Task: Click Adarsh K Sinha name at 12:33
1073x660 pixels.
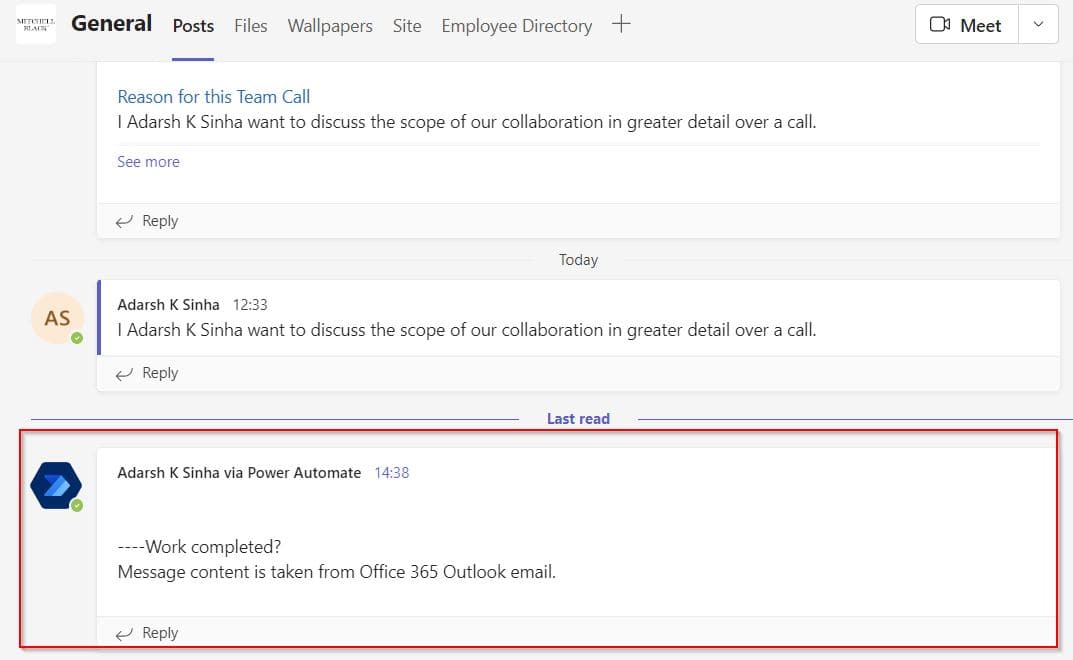Action: tap(168, 305)
